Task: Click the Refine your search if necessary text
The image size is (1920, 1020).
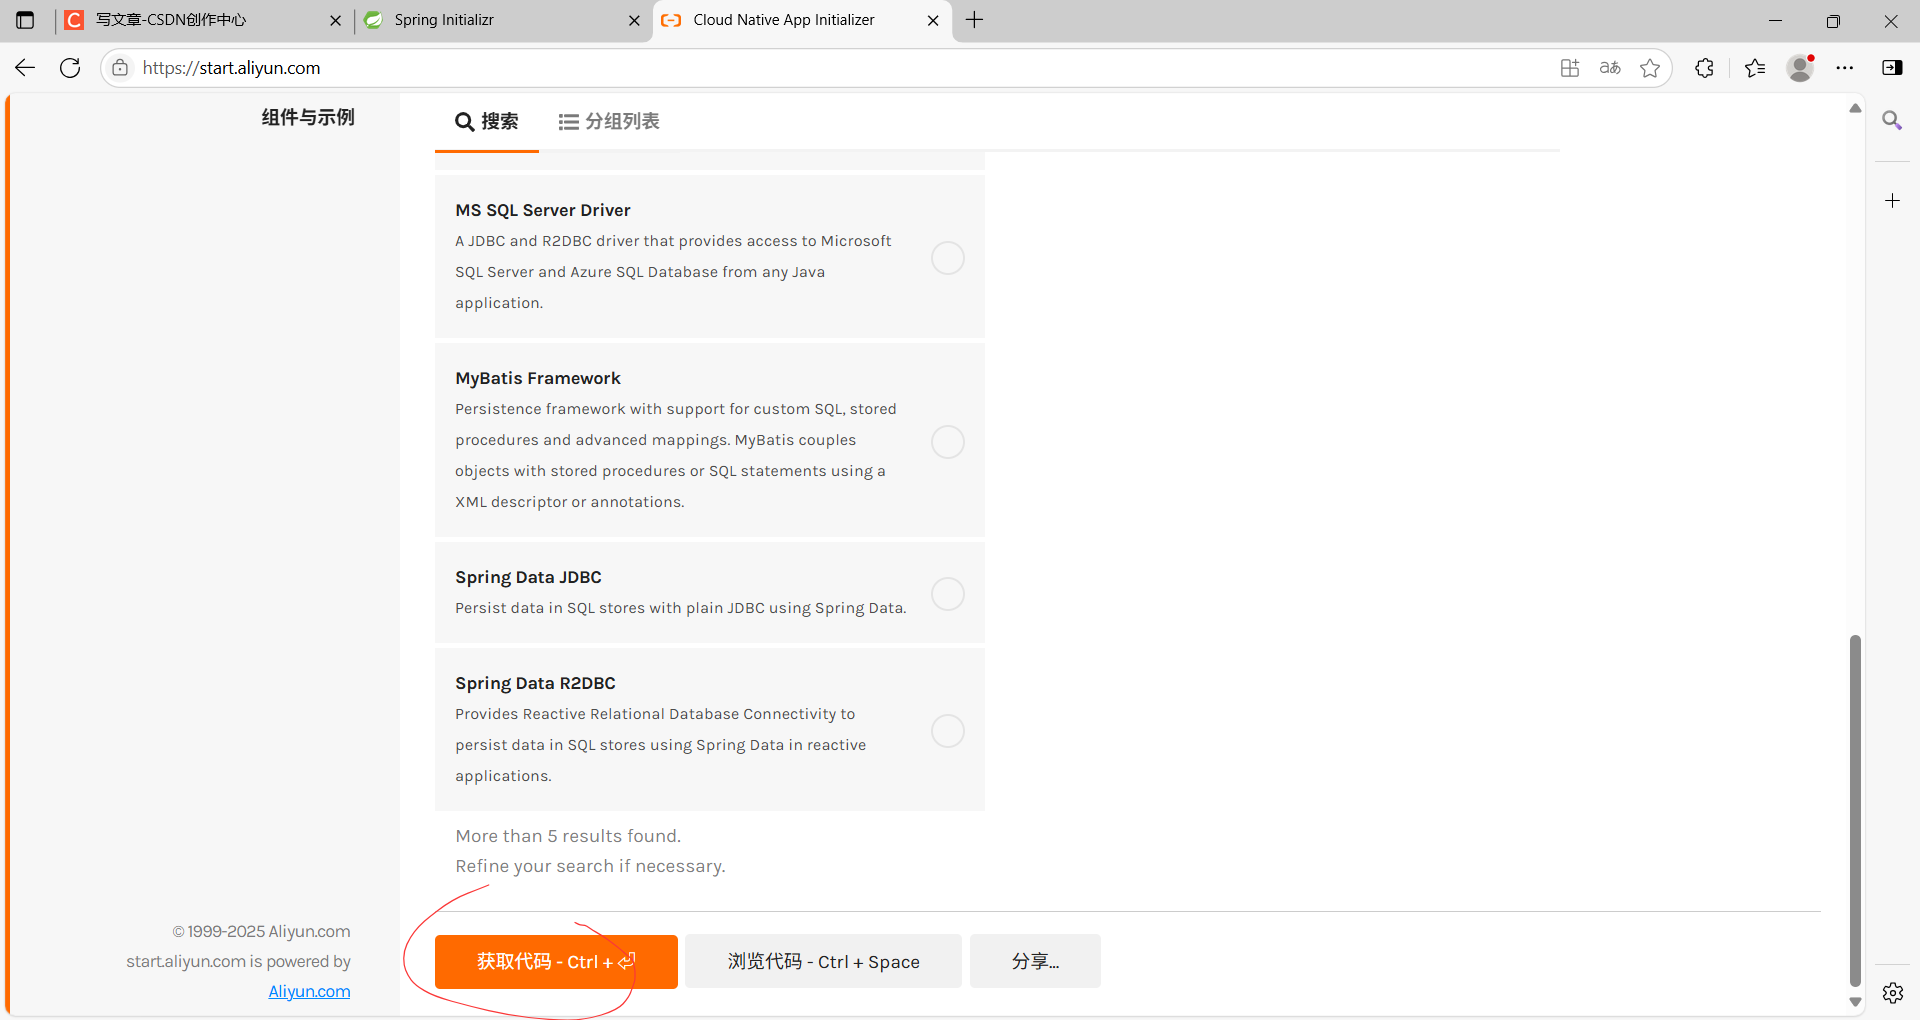Action: [590, 866]
